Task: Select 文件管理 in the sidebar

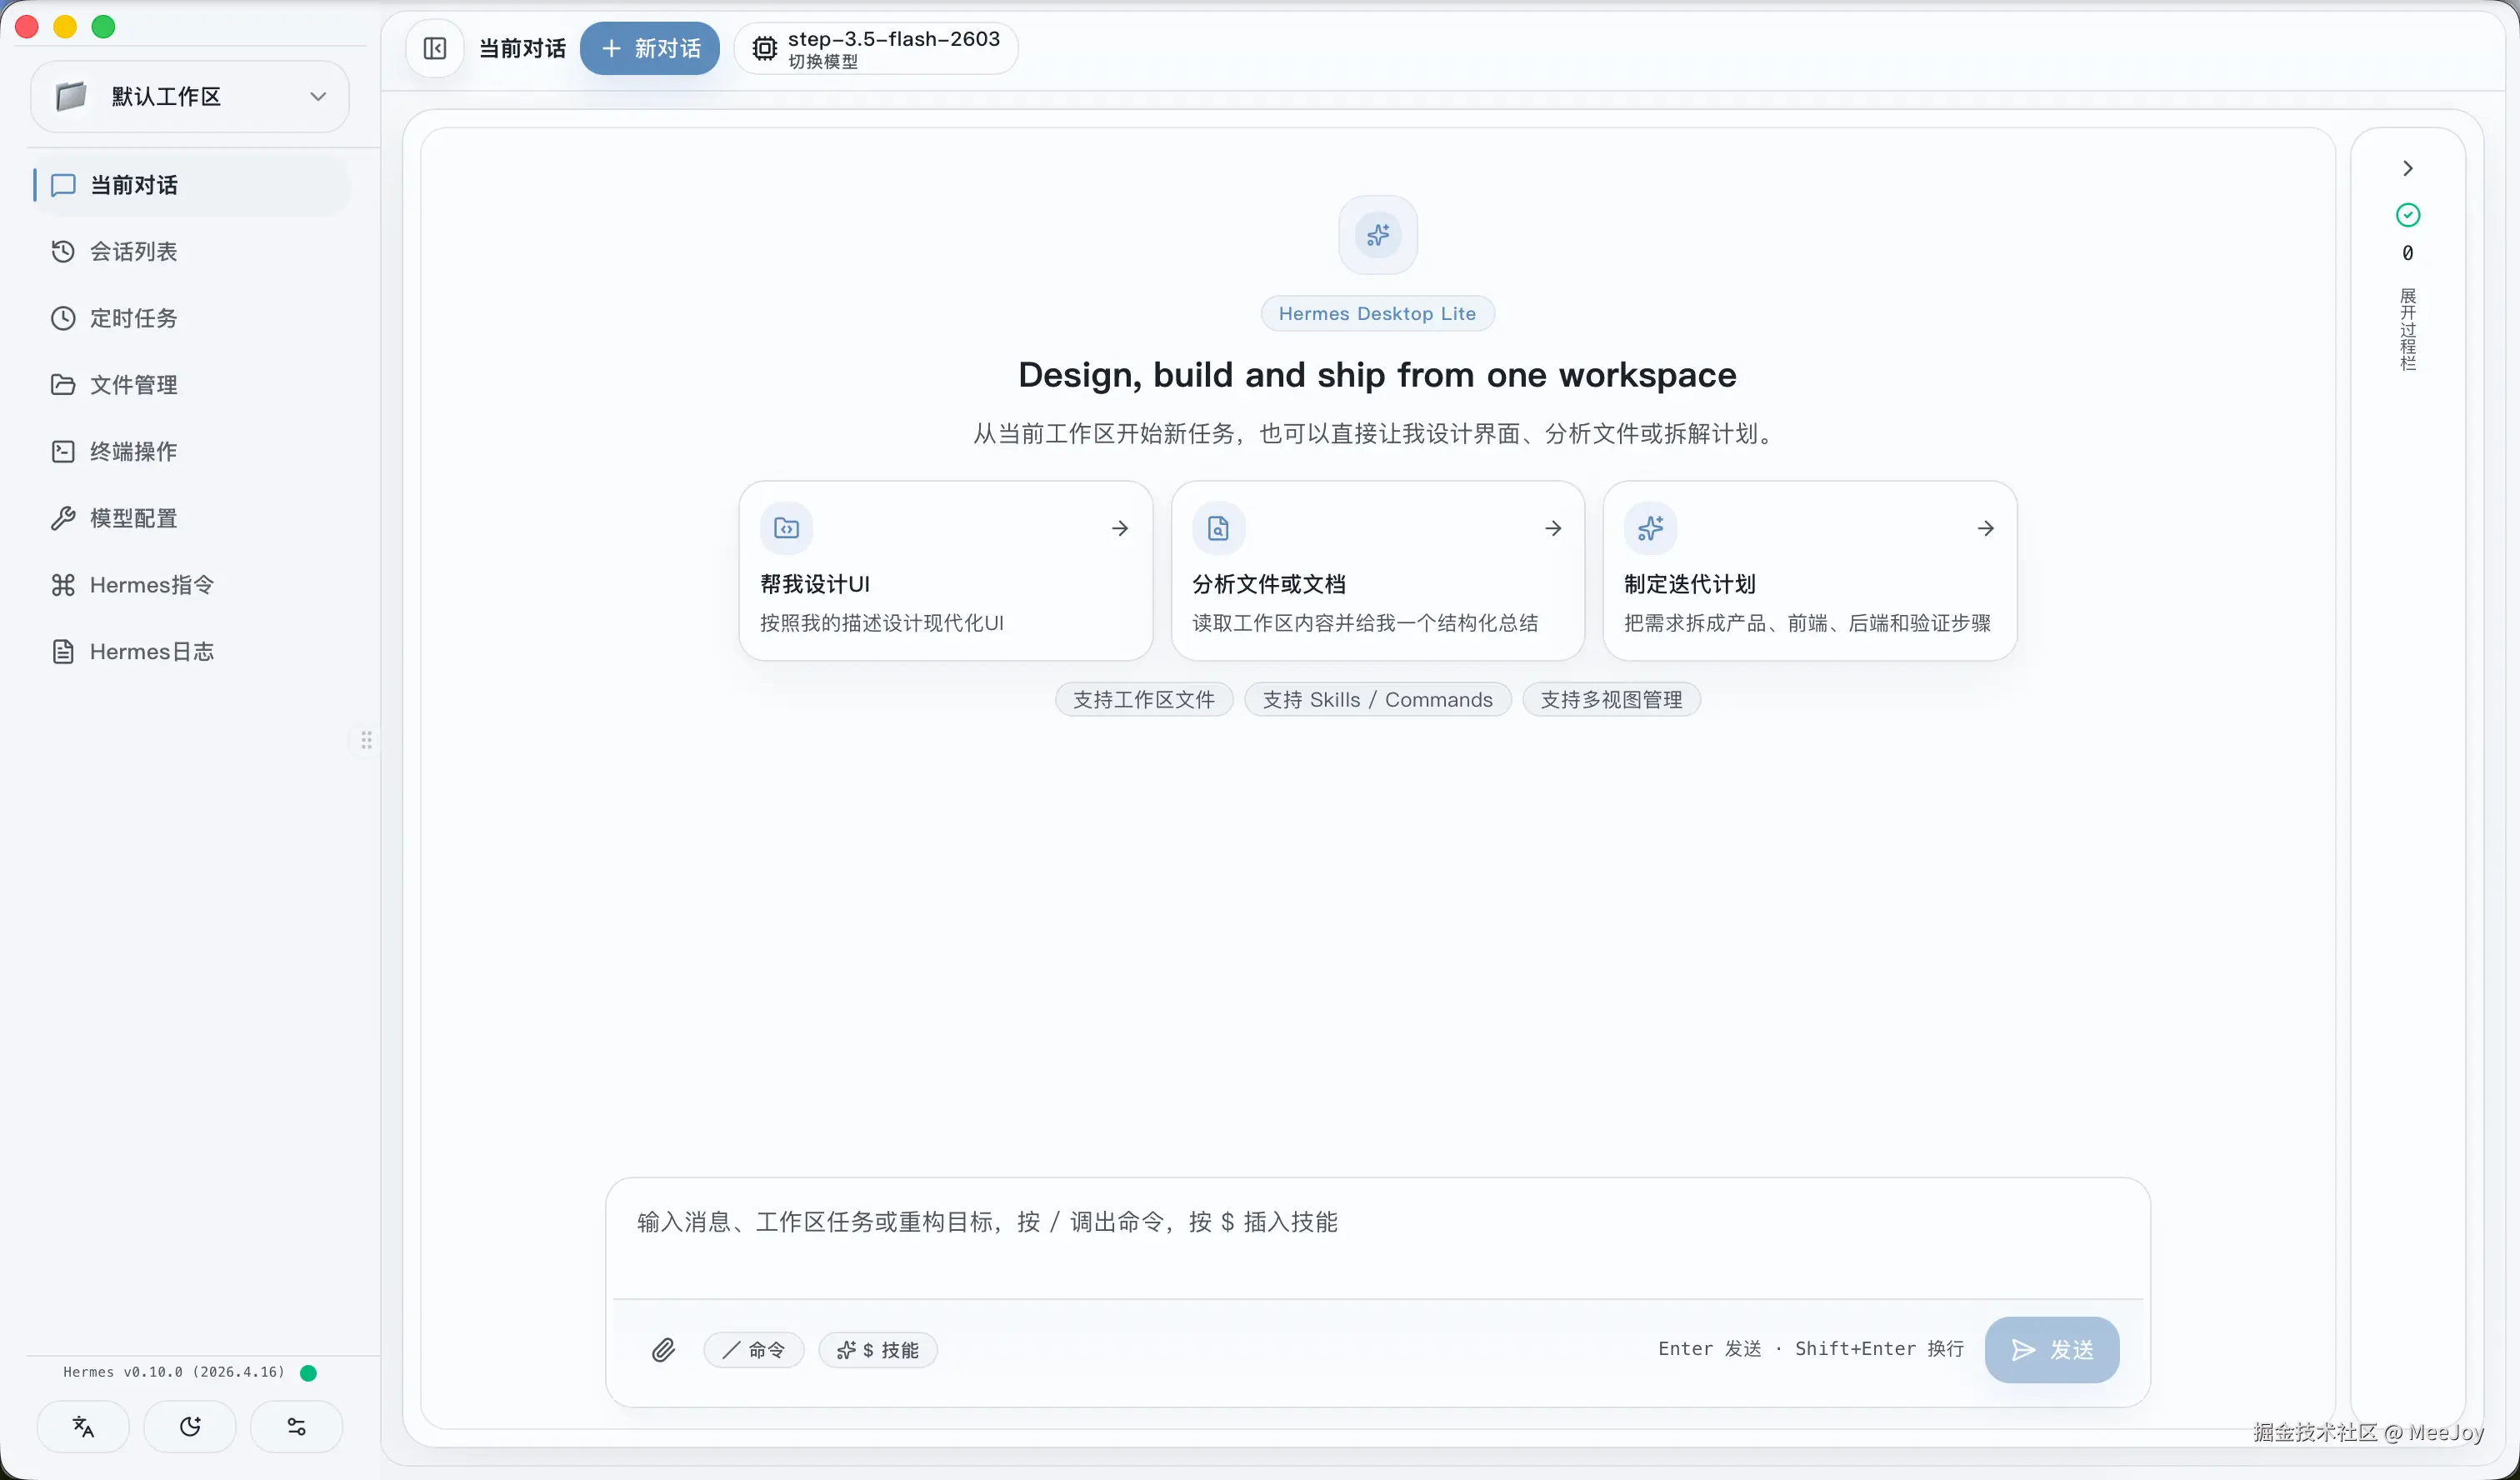Action: 134,385
